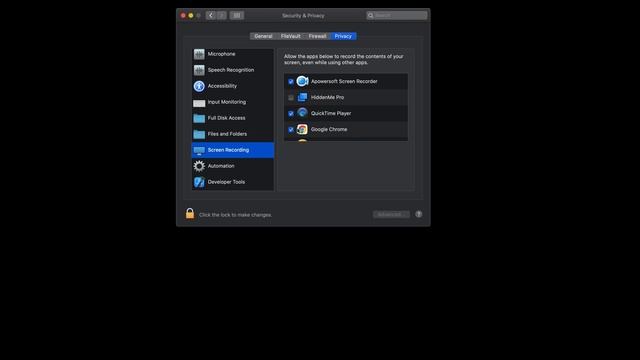Image resolution: width=640 pixels, height=360 pixels.
Task: Click the Advanced button
Action: pos(391,214)
